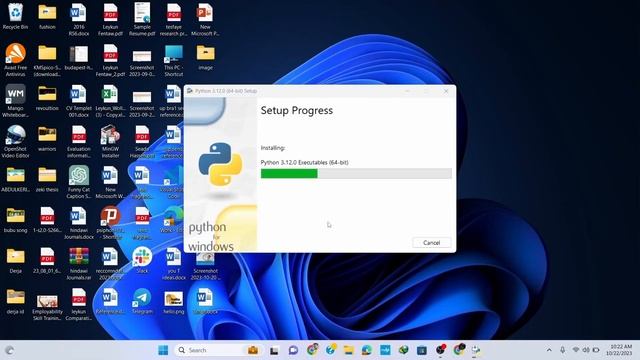The image size is (640, 360).
Task: Select the image folder on desktop
Action: 205,57
